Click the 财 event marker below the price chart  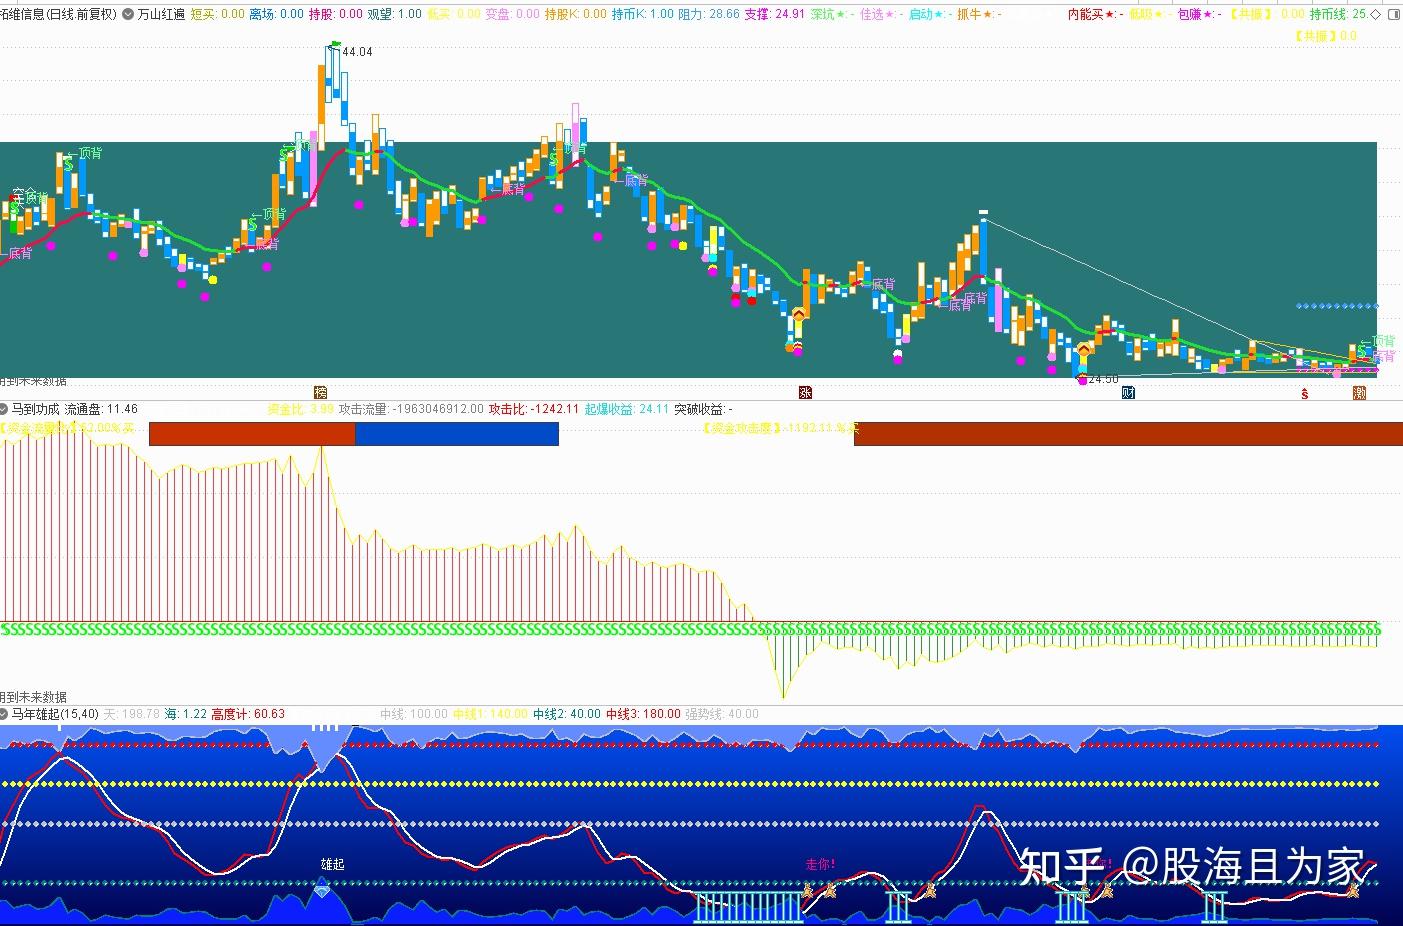(x=1128, y=393)
